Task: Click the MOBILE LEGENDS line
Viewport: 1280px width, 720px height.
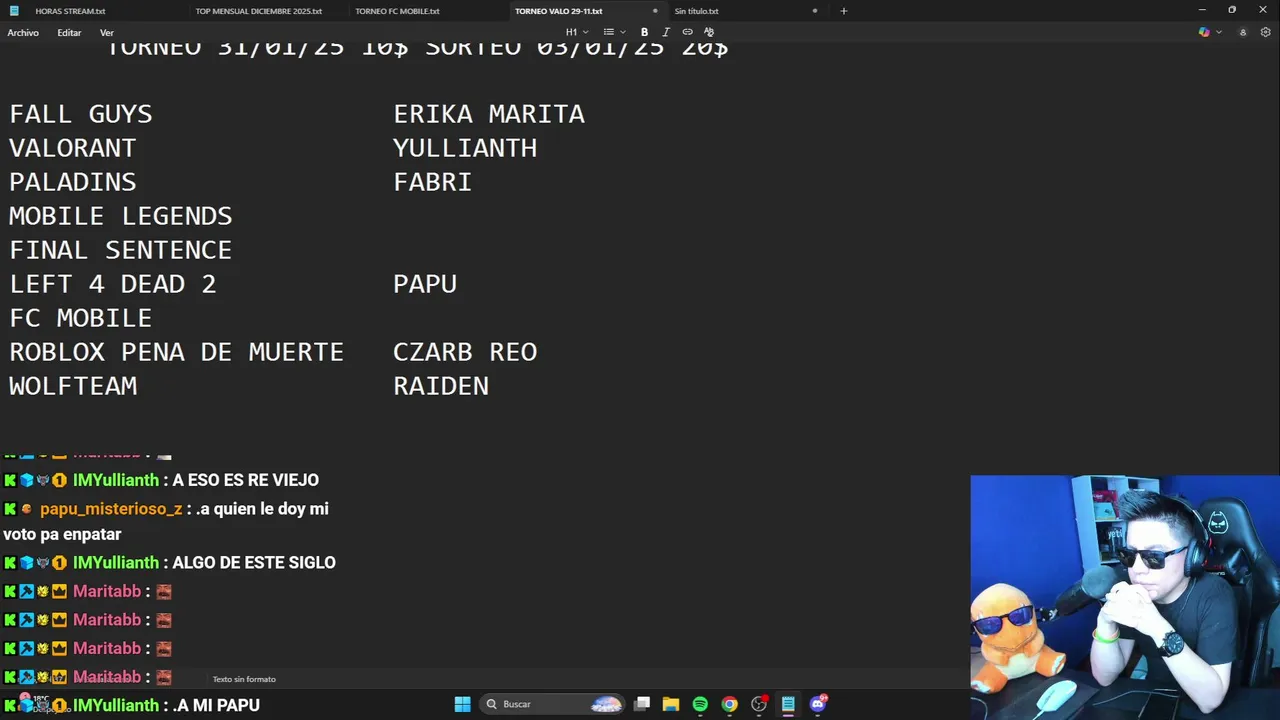Action: point(121,216)
